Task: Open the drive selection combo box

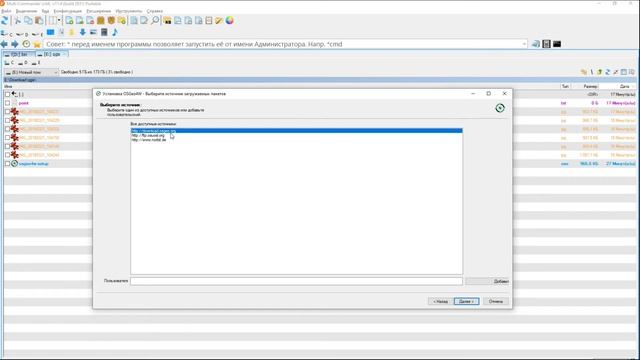Action: (x=31, y=72)
